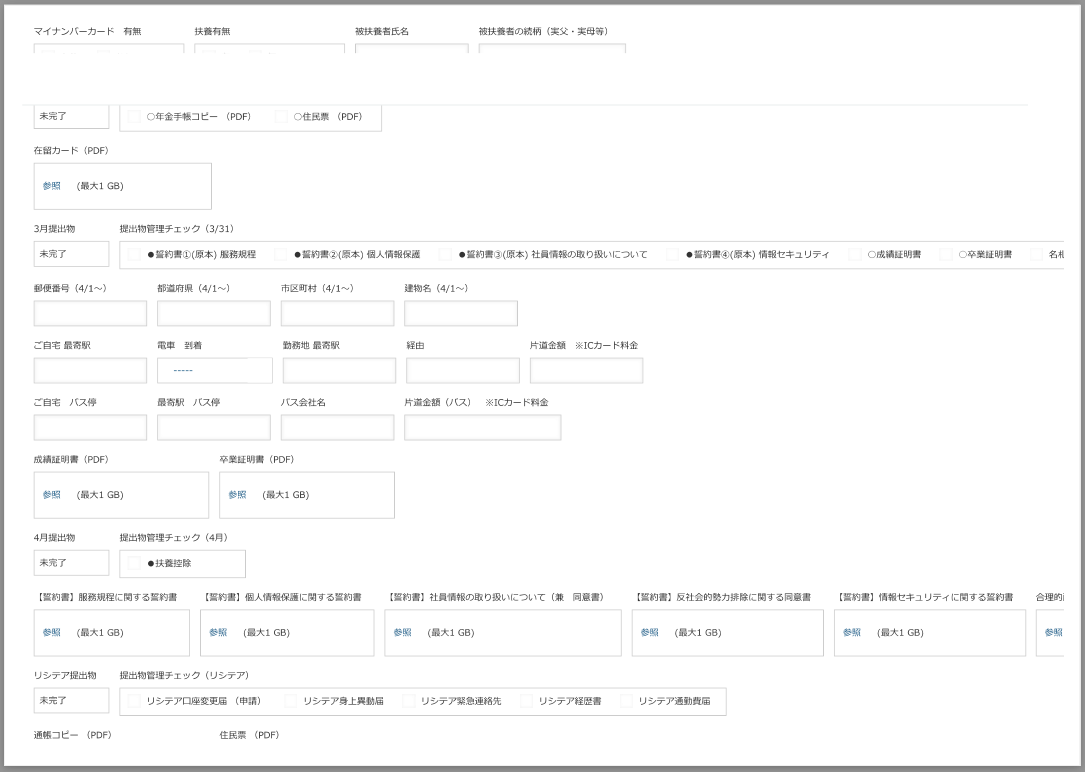Click the 経由 input field

coord(463,370)
